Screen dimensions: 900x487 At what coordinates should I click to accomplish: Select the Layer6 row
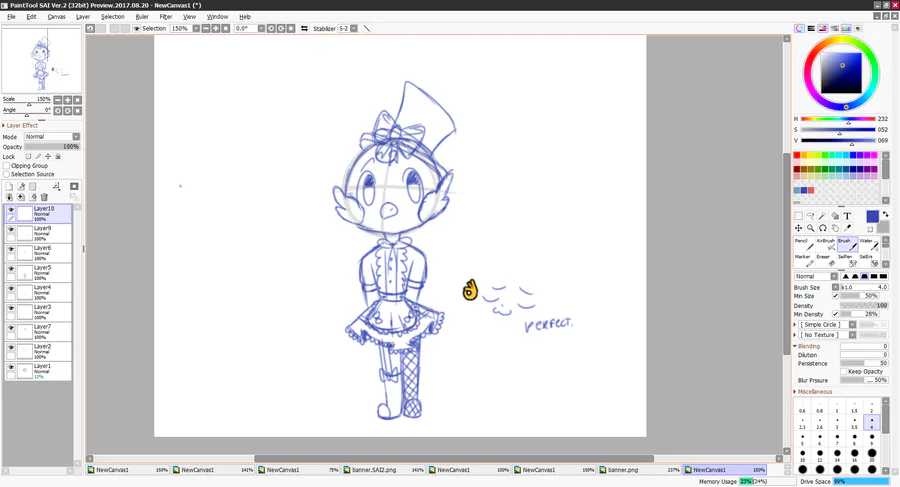click(x=38, y=253)
